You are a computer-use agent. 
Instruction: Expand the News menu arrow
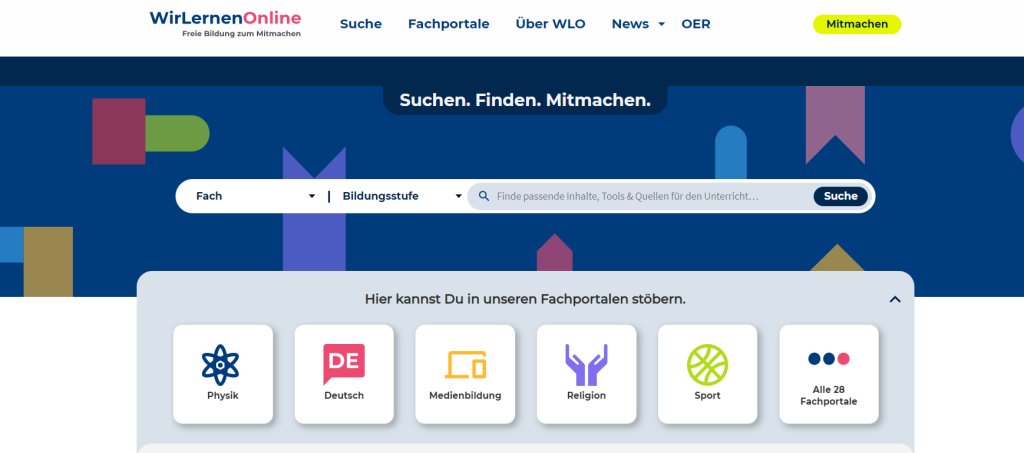pyautogui.click(x=662, y=25)
